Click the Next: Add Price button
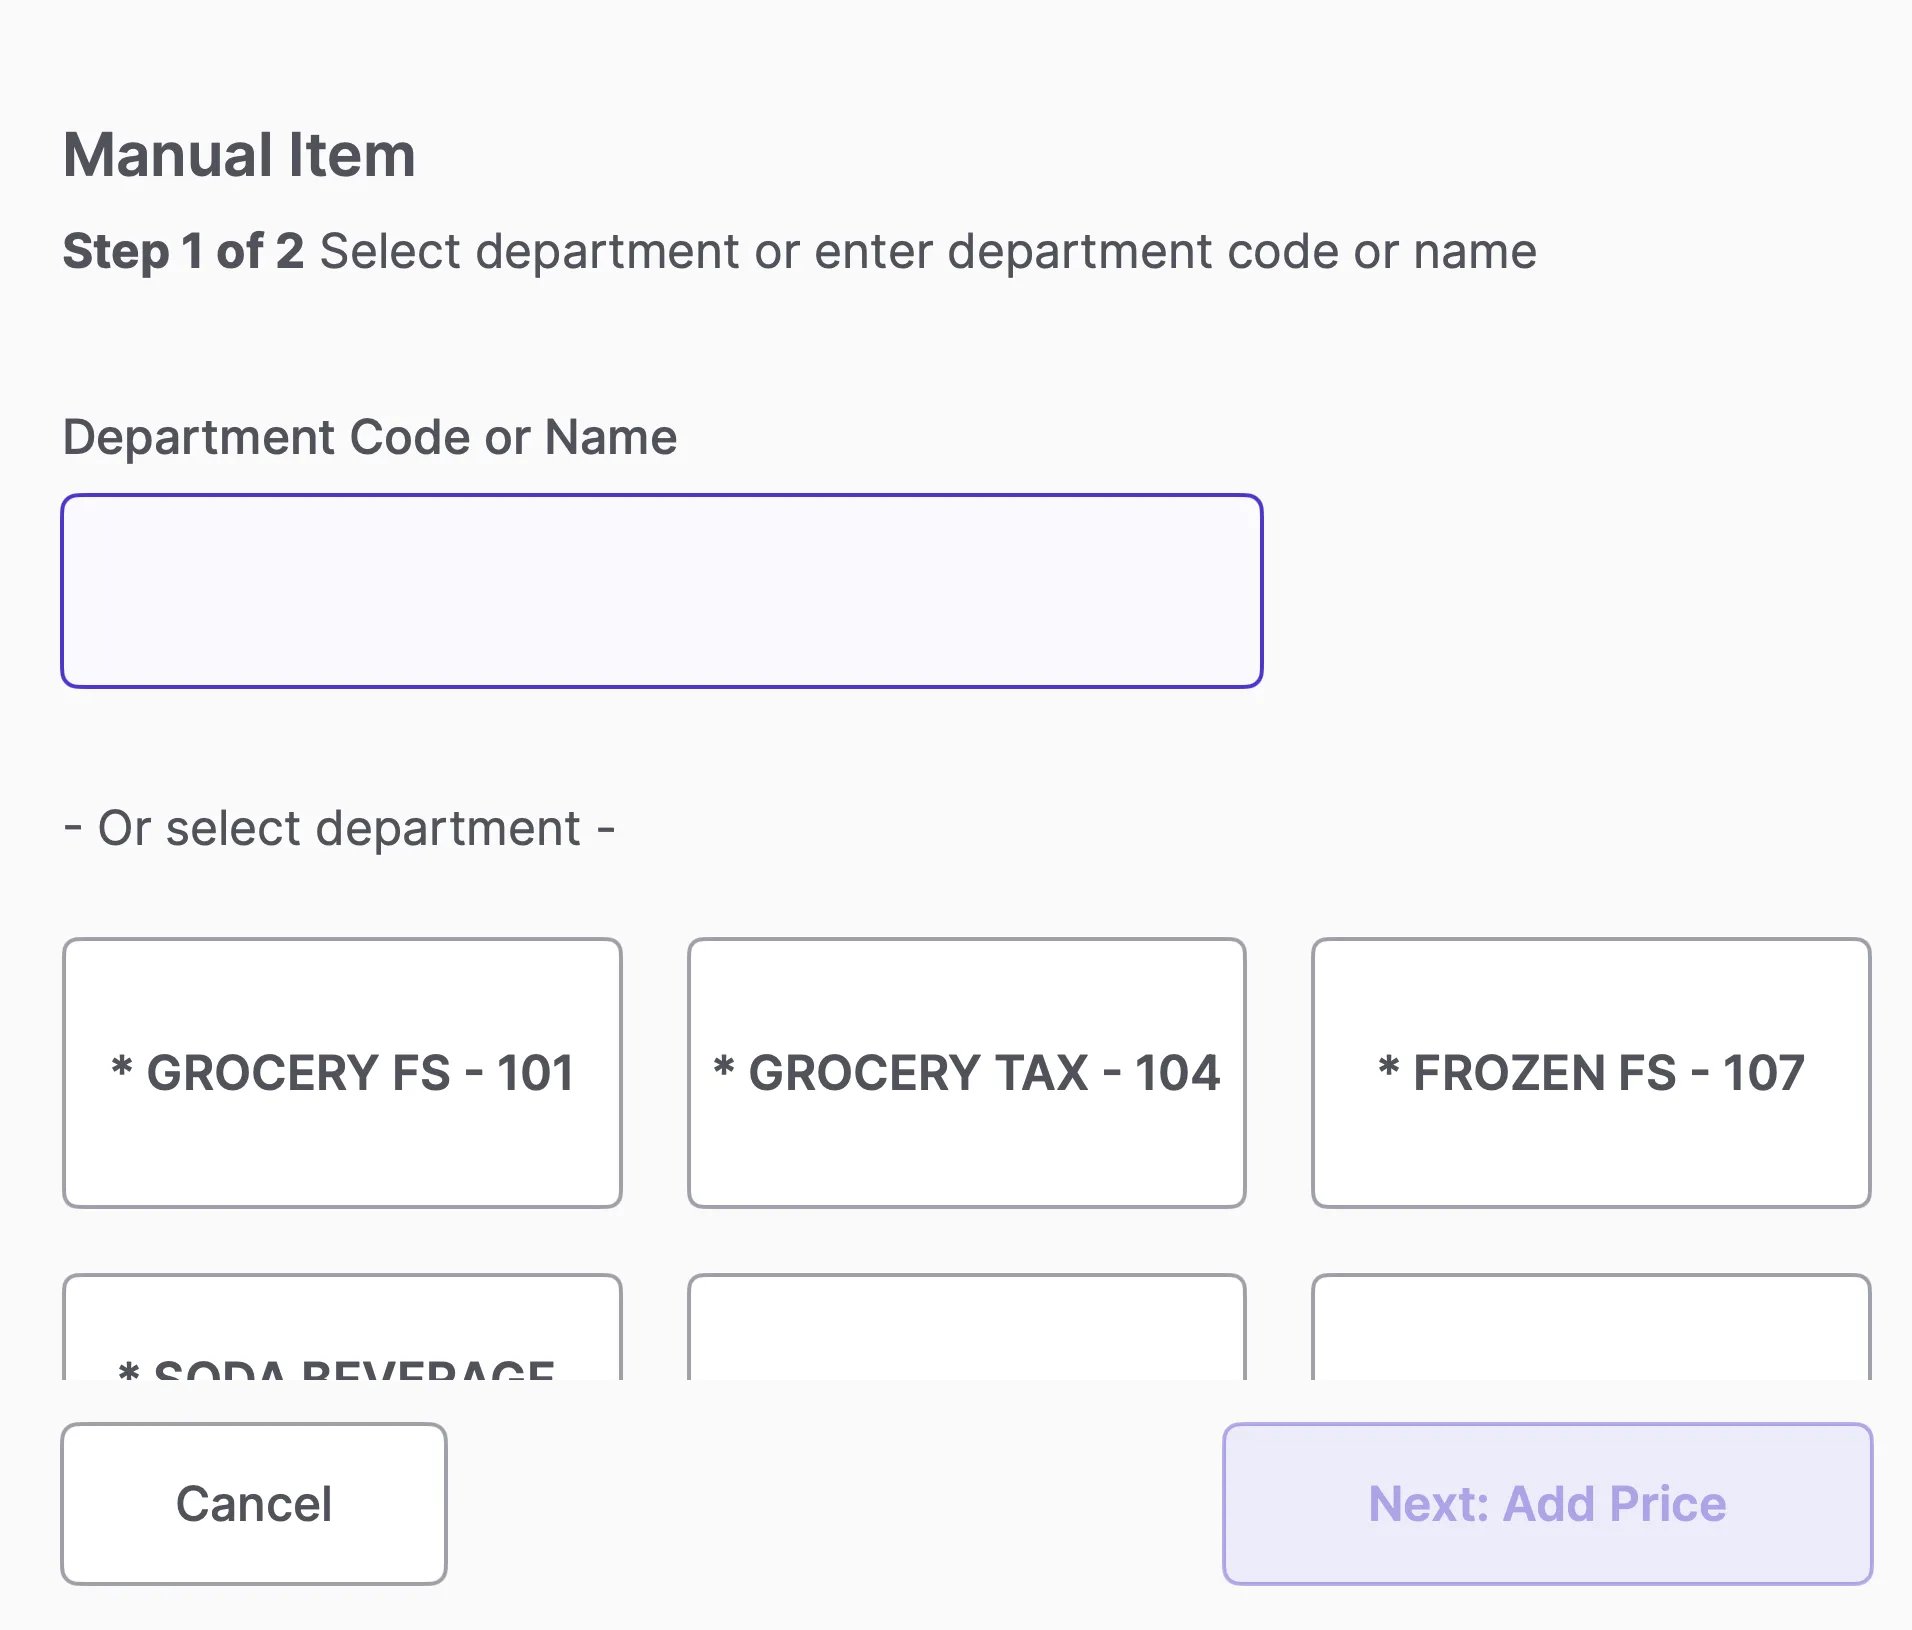This screenshot has height=1630, width=1912. (1547, 1504)
